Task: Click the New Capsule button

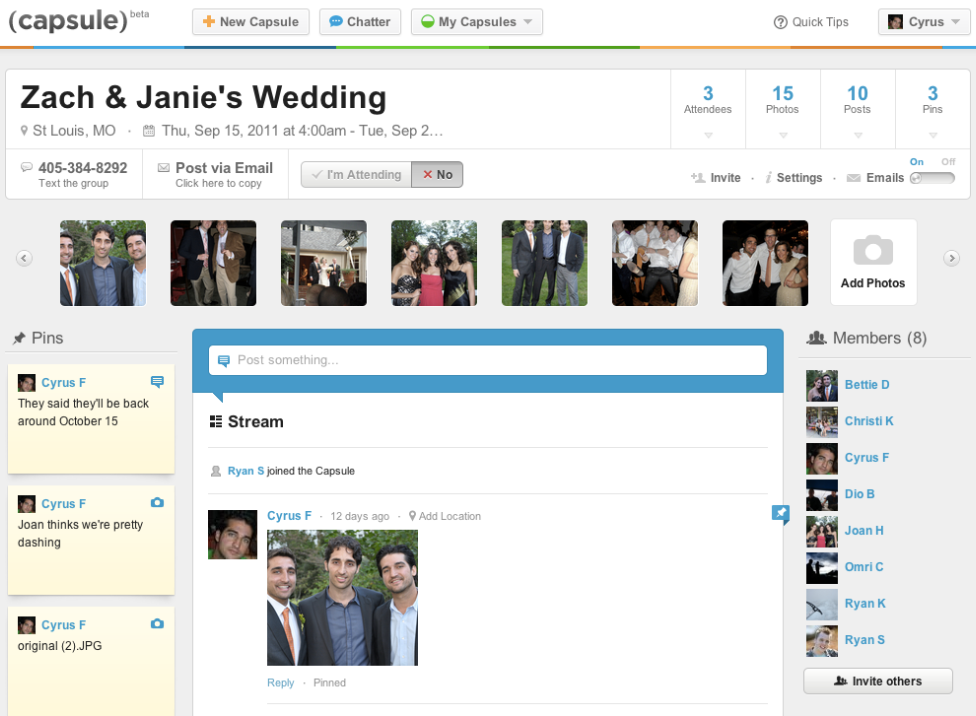Action: pyautogui.click(x=251, y=22)
